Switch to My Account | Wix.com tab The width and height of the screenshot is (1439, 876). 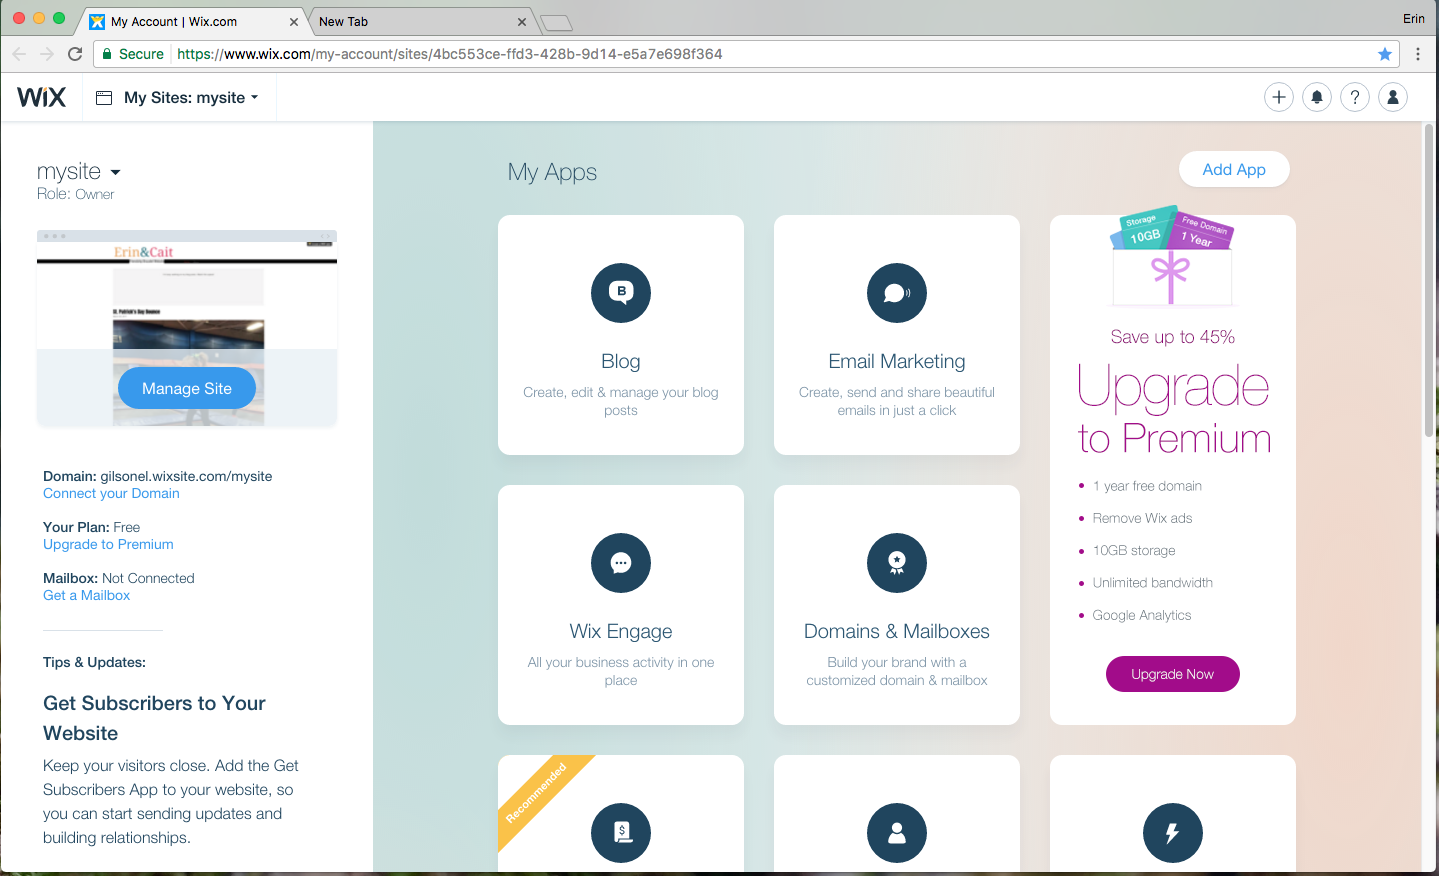192,21
